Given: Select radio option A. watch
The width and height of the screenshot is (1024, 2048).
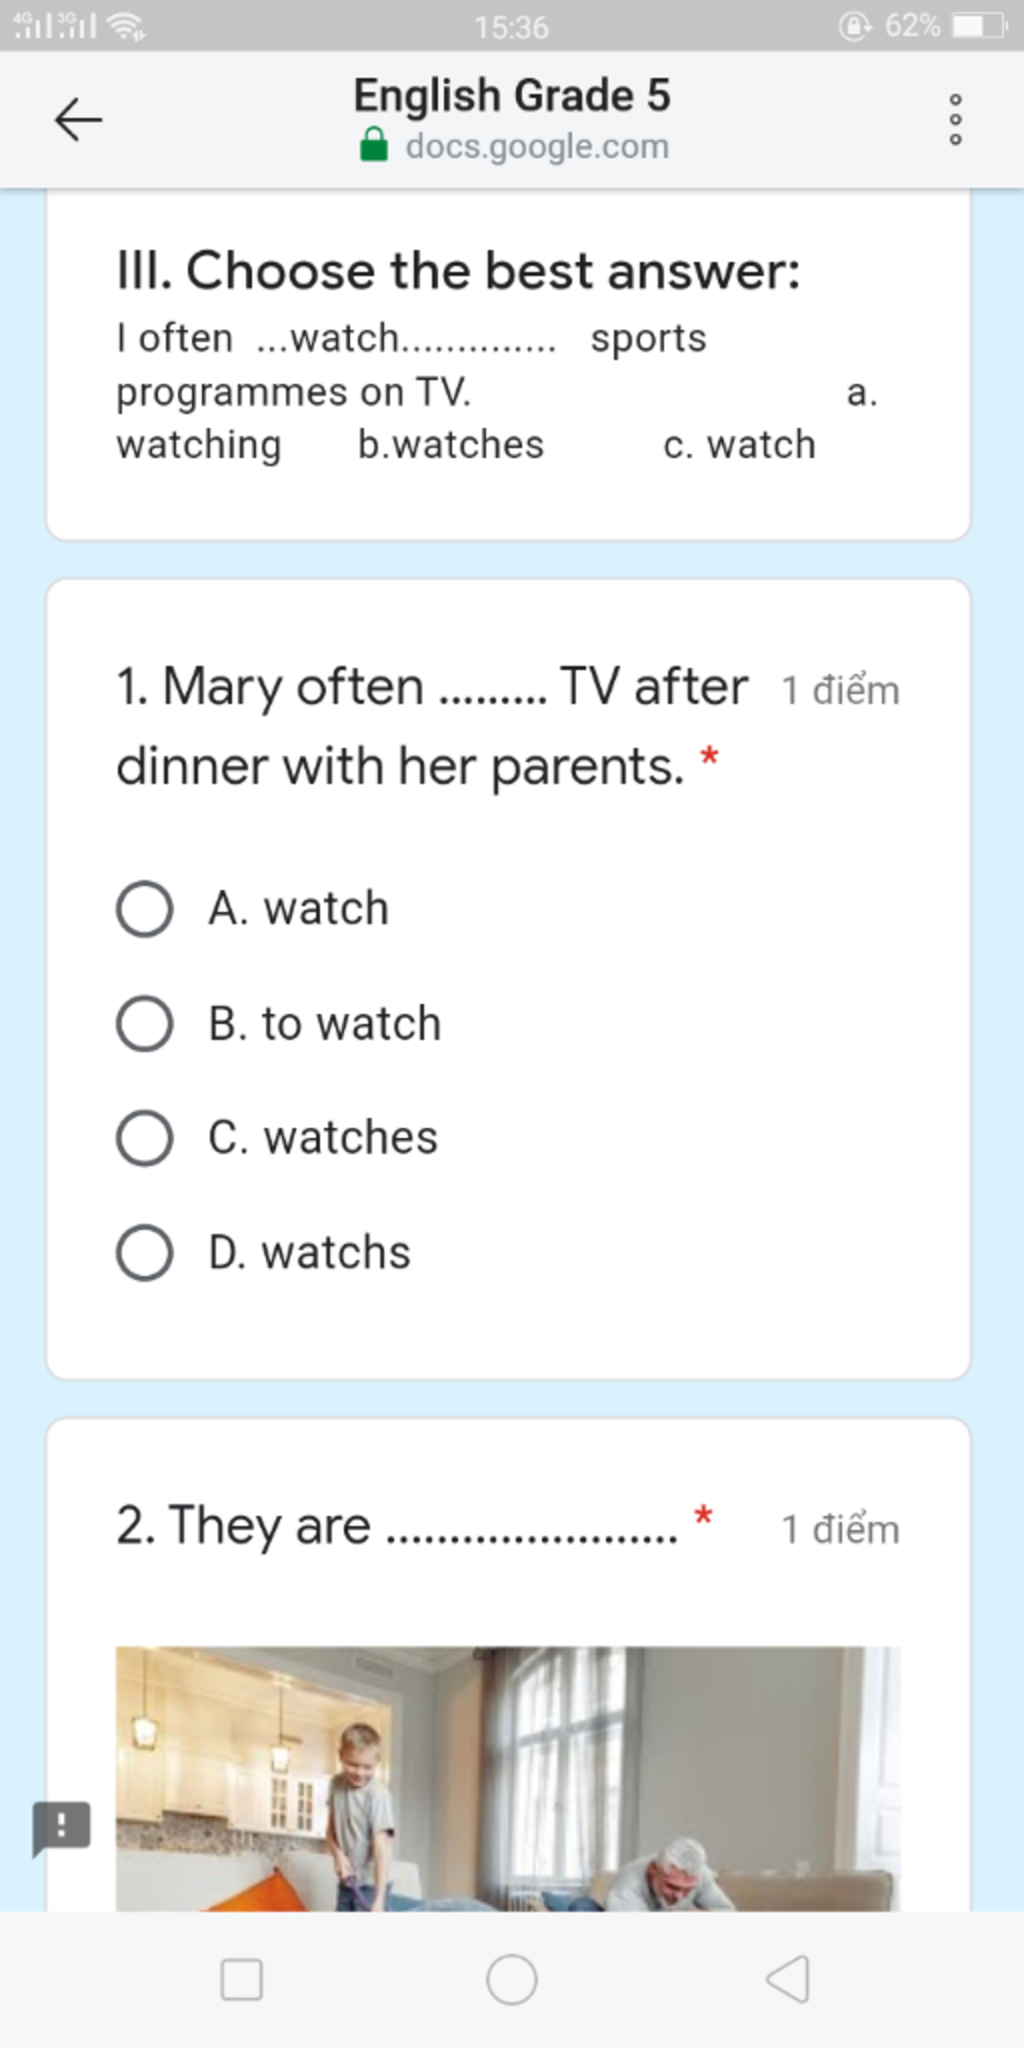Looking at the screenshot, I should (x=145, y=909).
